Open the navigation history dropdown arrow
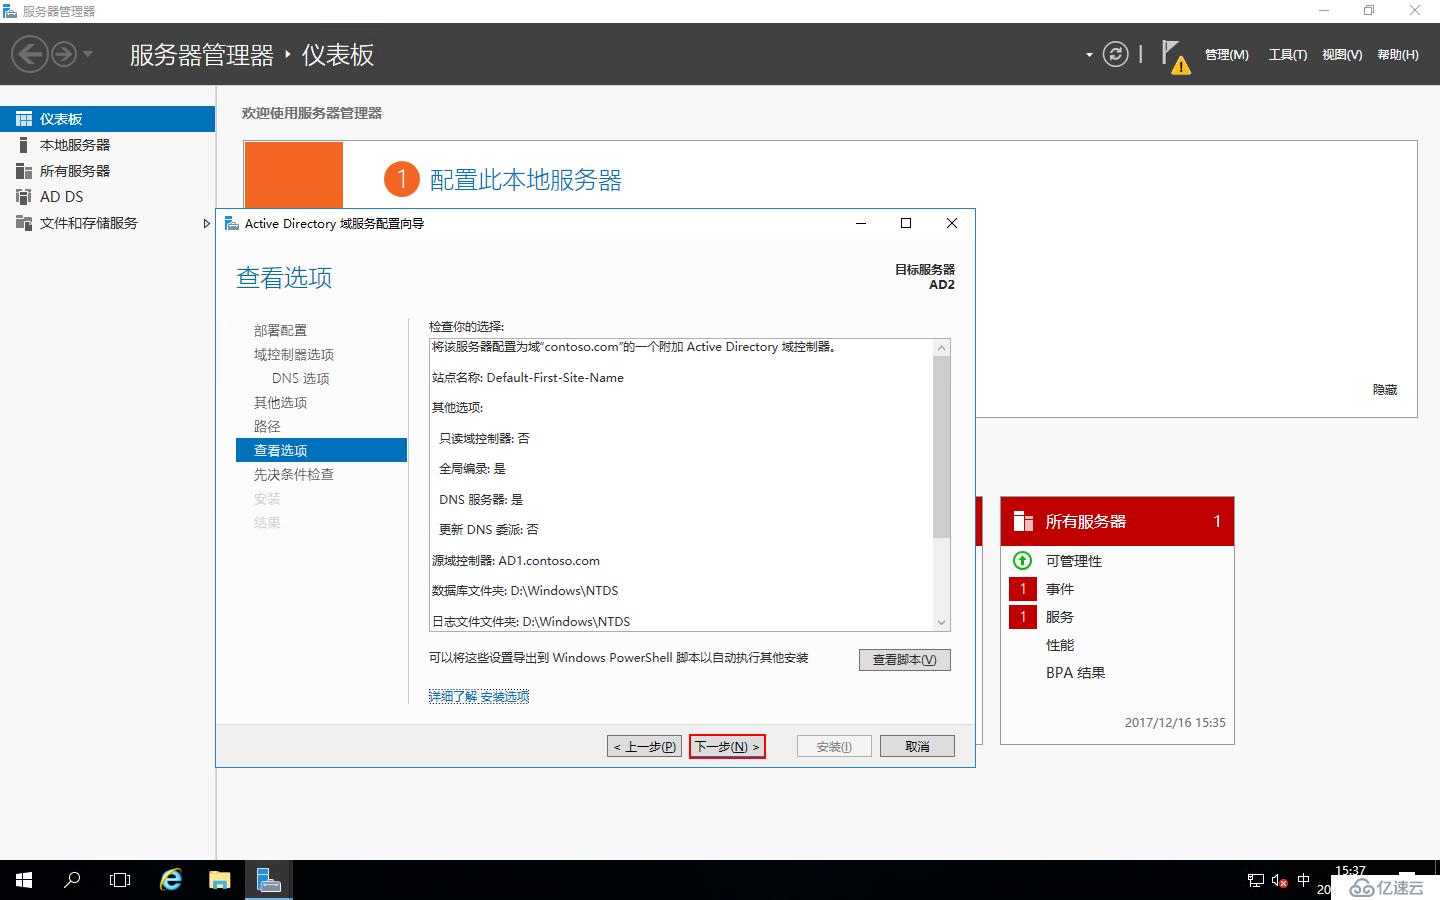Image resolution: width=1440 pixels, height=900 pixels. click(x=88, y=54)
